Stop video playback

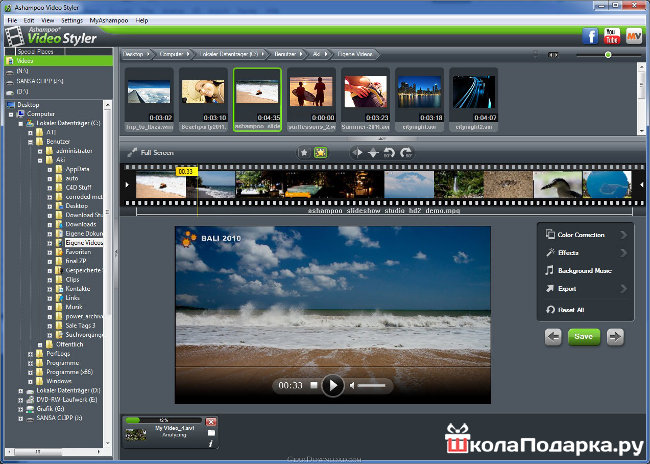click(x=314, y=385)
